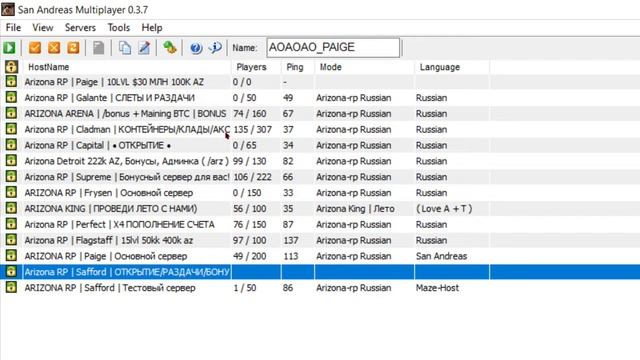Click the lock icon beside Arizona Detroit server
The width and height of the screenshot is (640, 360).
coord(11,161)
